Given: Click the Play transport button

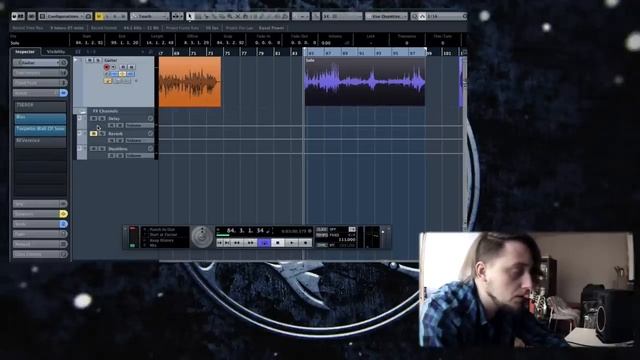Looking at the screenshot, I should pyautogui.click(x=292, y=243).
